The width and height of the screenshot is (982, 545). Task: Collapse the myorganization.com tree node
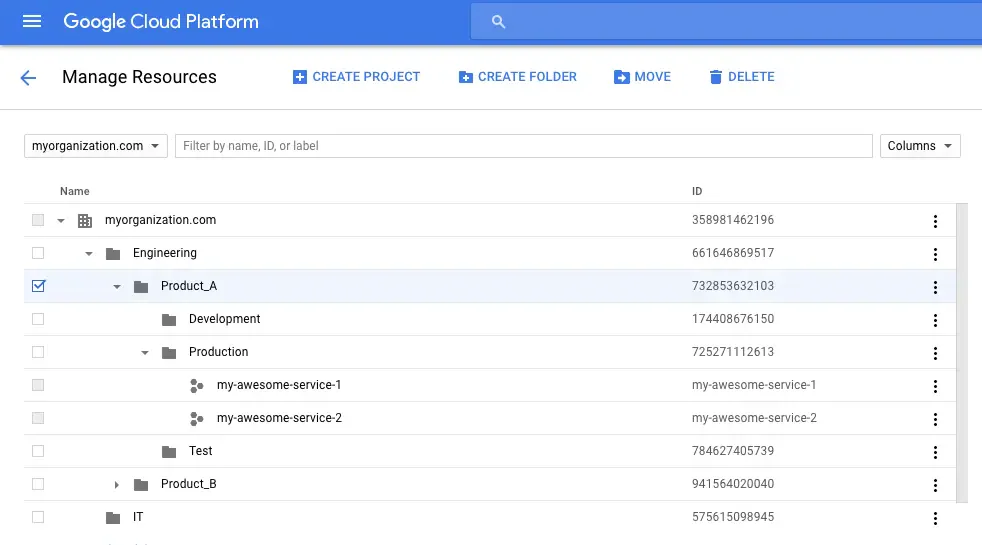click(61, 221)
